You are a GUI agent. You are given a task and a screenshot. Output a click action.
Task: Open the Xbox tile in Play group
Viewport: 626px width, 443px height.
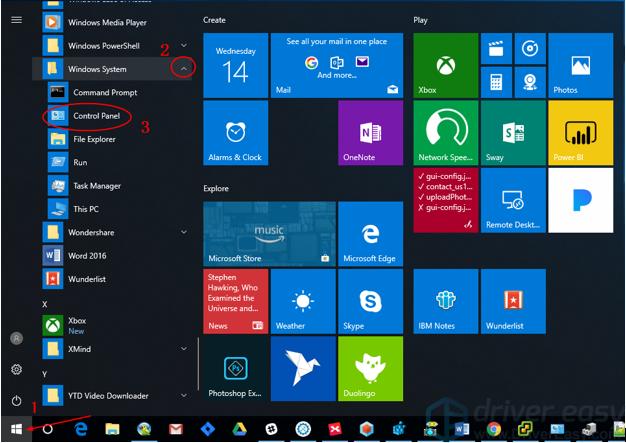point(445,64)
